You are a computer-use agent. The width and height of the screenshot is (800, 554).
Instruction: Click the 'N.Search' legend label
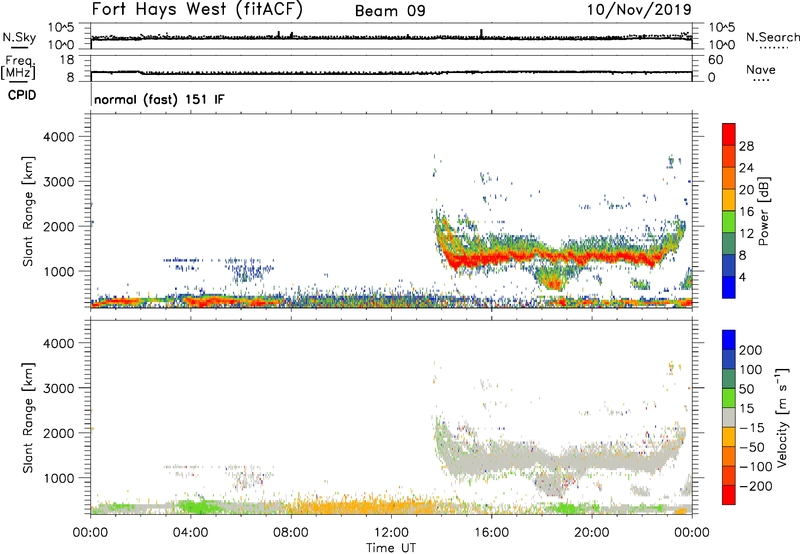pos(773,37)
